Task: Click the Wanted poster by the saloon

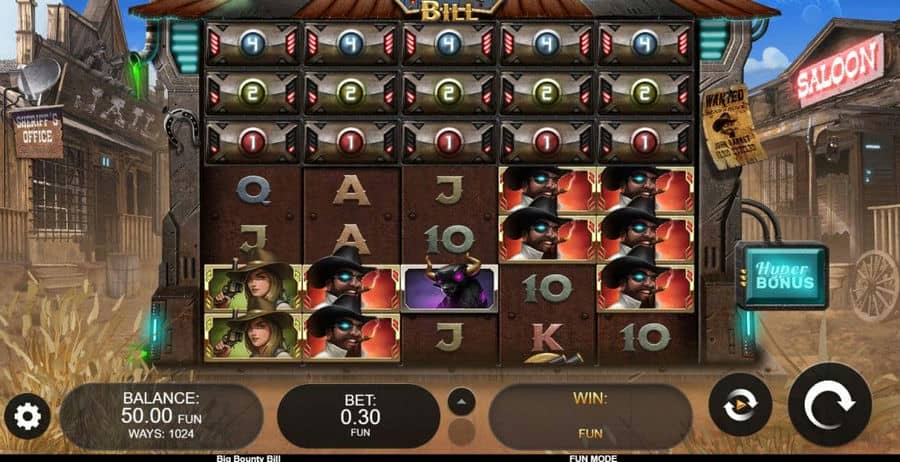Action: point(734,127)
